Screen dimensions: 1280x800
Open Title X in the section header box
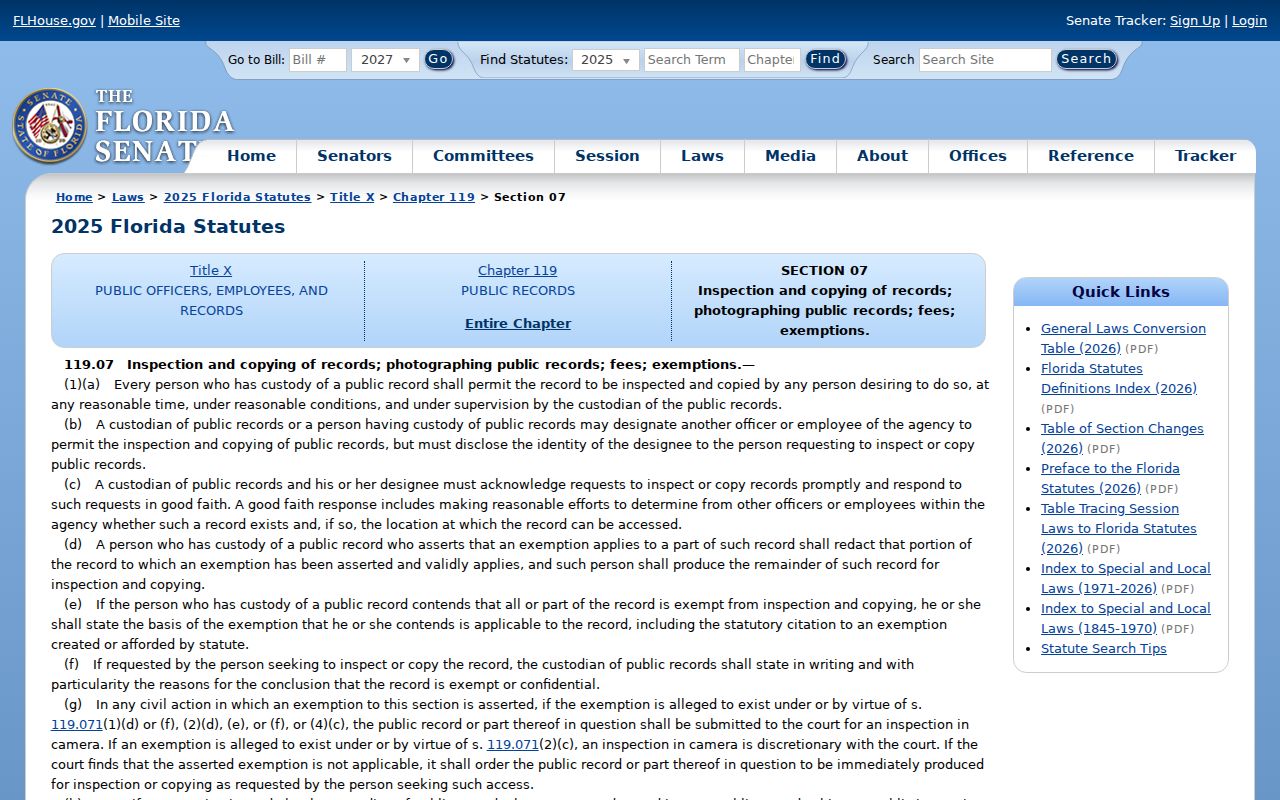click(x=211, y=271)
